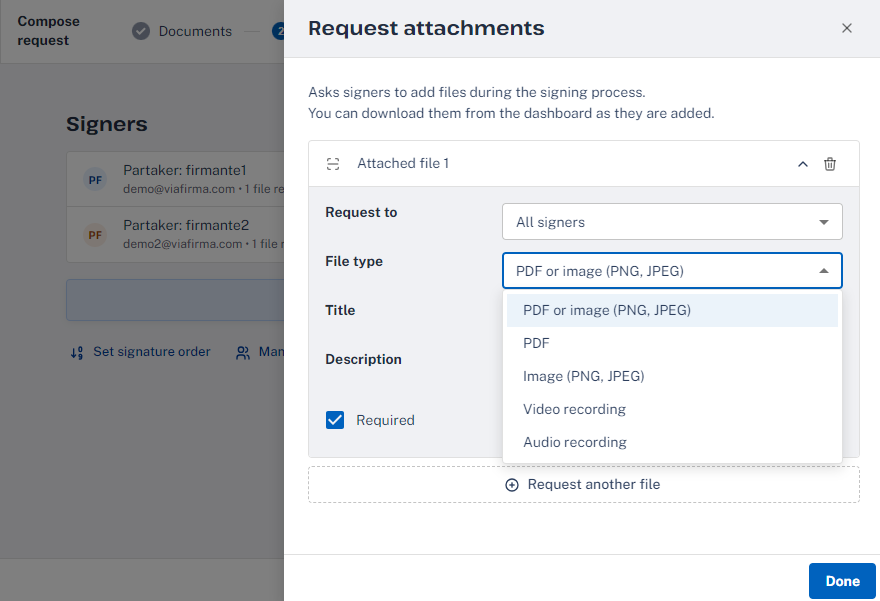This screenshot has width=880, height=601.
Task: Click the signature order sort icon
Action: [77, 352]
